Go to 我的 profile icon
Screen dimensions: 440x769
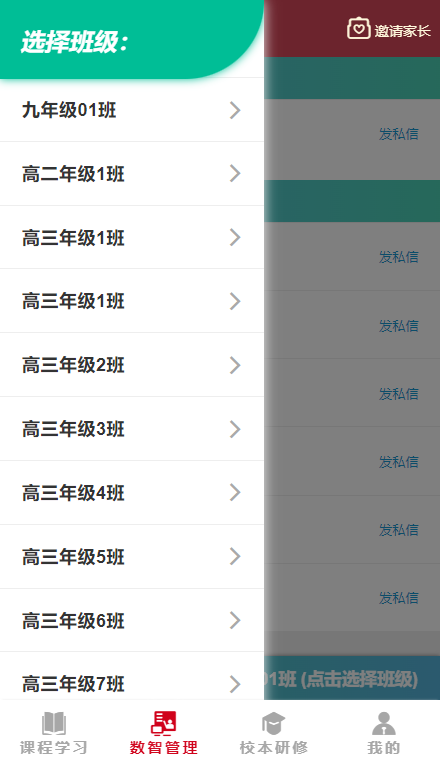tap(384, 723)
